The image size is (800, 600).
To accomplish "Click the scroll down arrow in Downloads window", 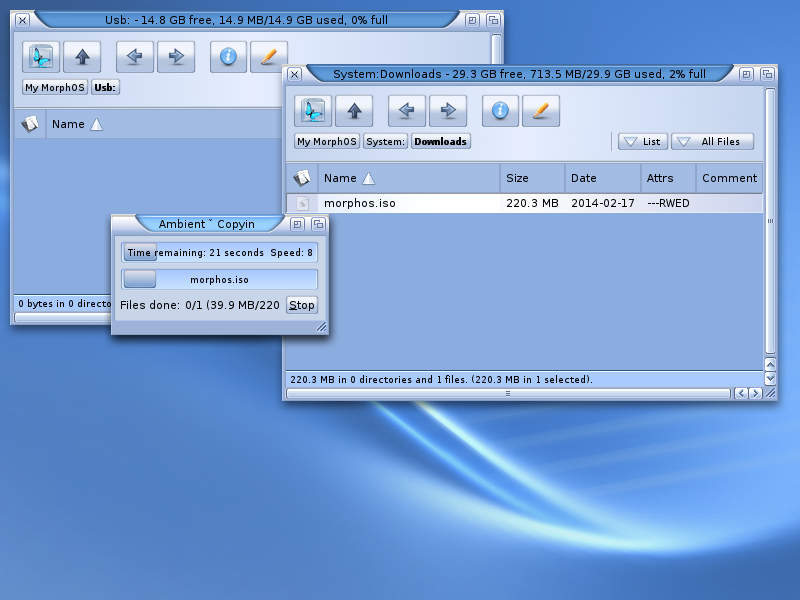I will [x=770, y=378].
